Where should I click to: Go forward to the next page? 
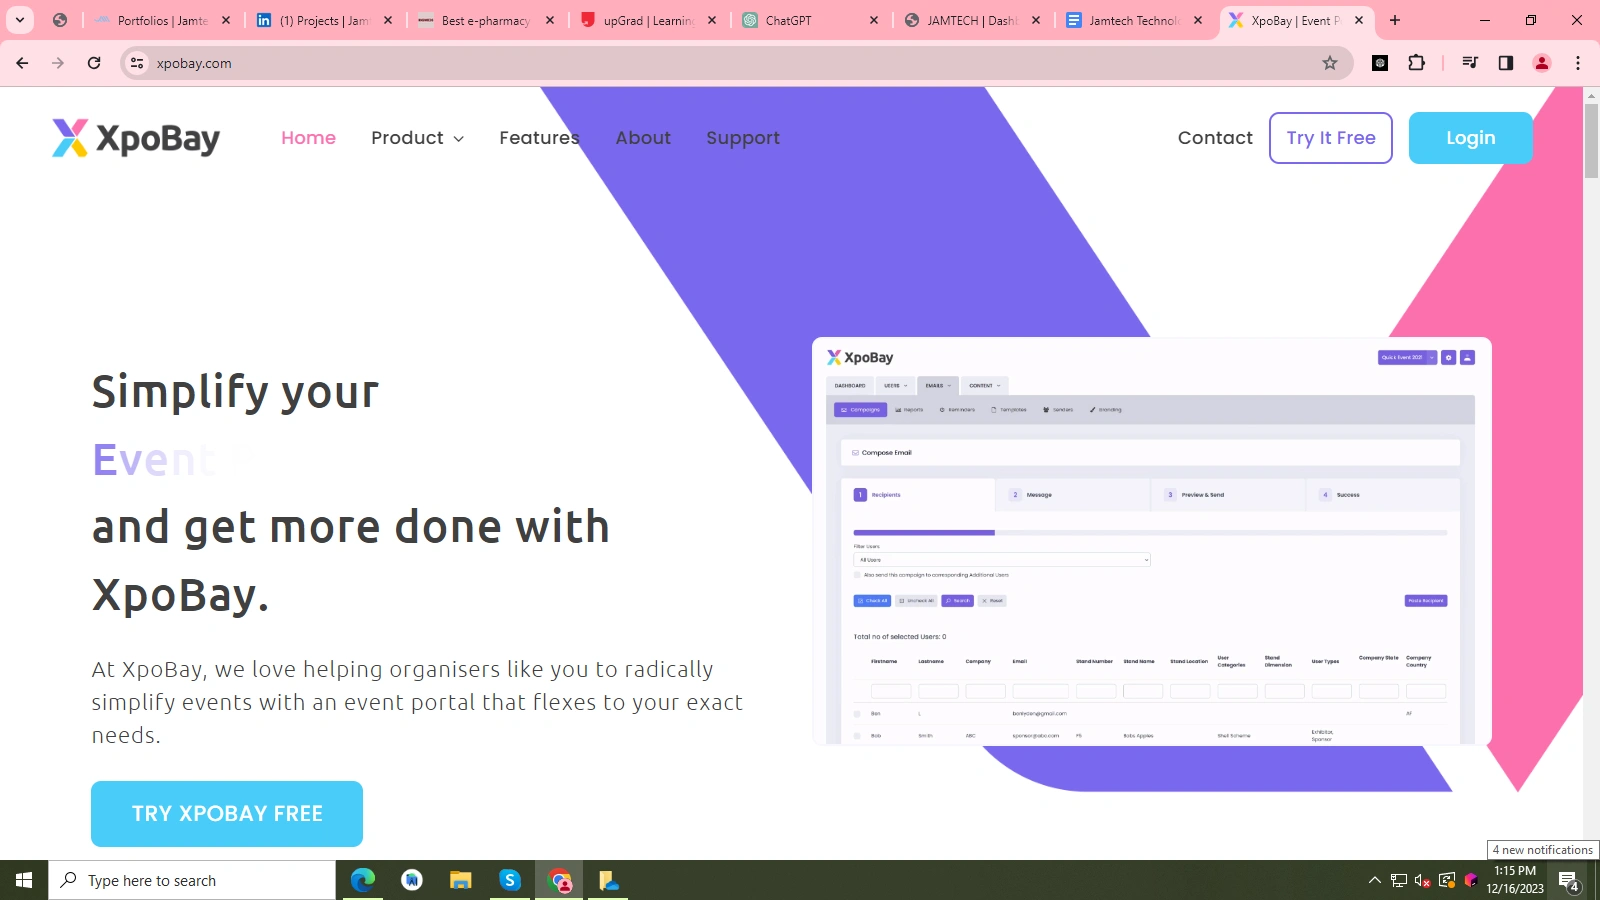pyautogui.click(x=58, y=63)
